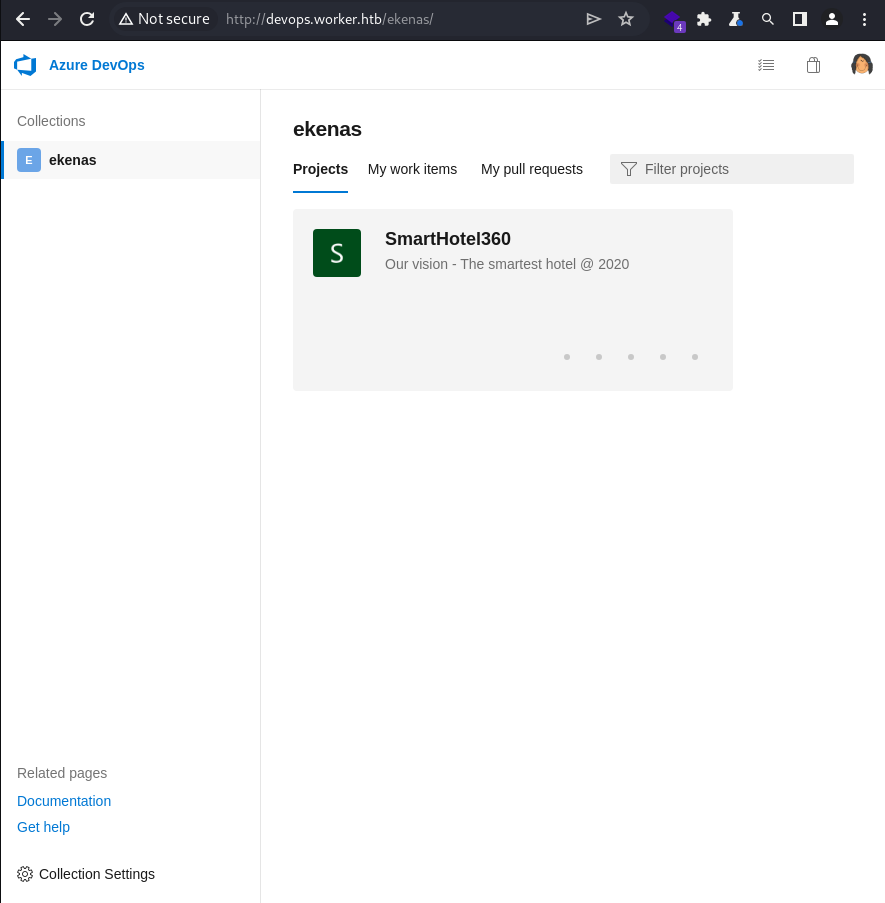Select the ekenas collection in sidebar

[x=131, y=160]
